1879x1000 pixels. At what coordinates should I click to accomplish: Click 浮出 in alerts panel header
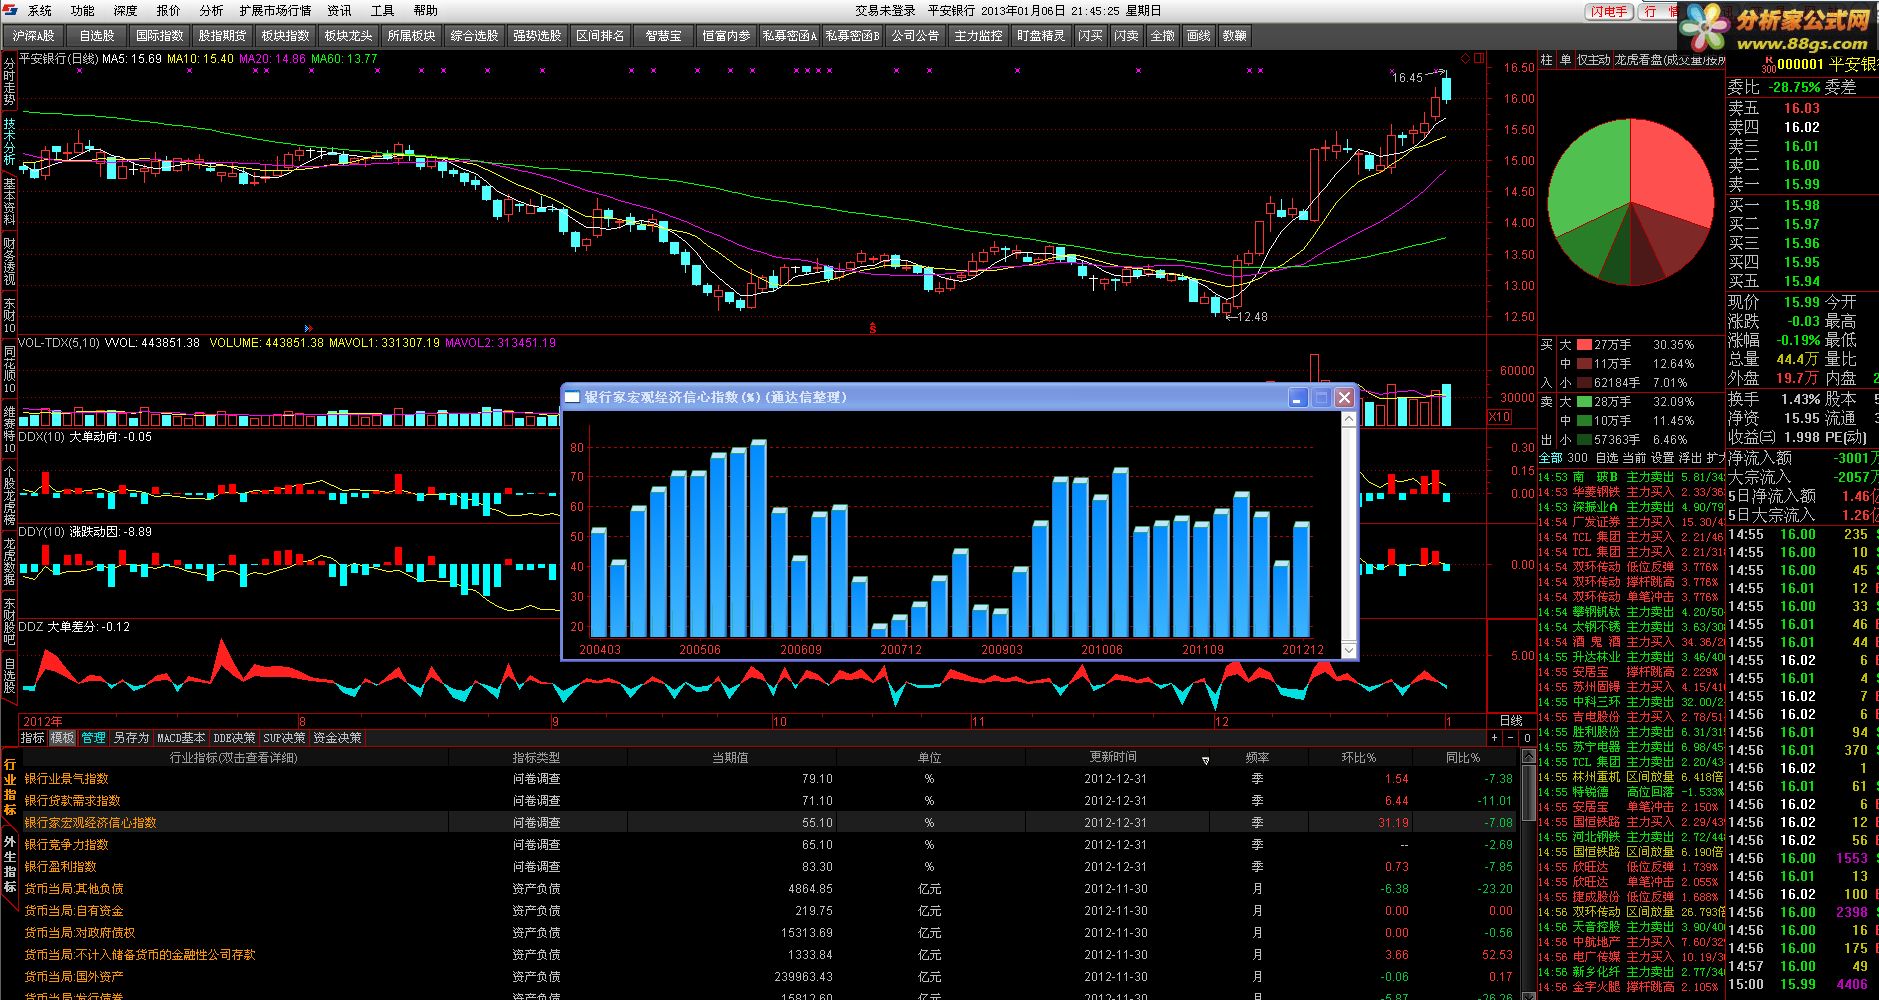click(x=1689, y=457)
